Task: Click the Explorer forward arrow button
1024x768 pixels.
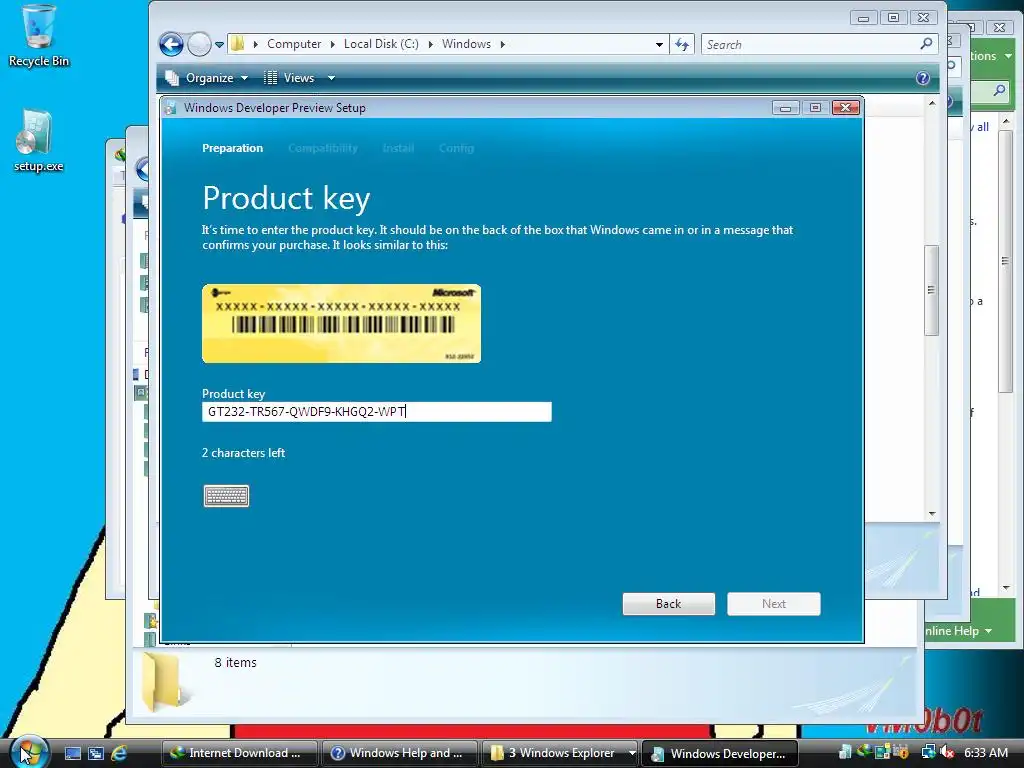Action: [x=199, y=44]
